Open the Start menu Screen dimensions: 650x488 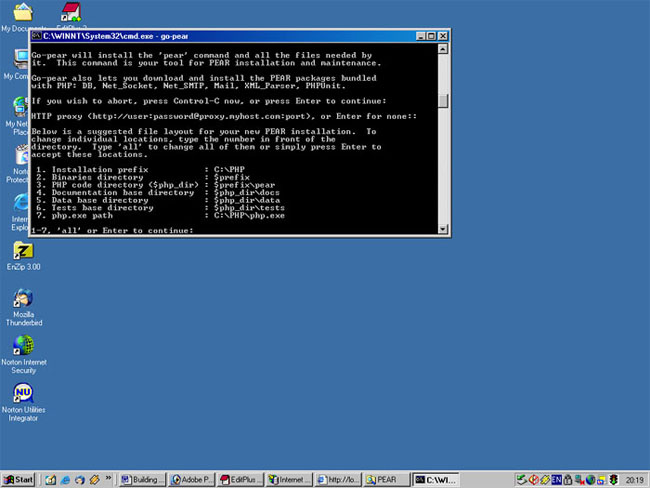click(x=18, y=479)
